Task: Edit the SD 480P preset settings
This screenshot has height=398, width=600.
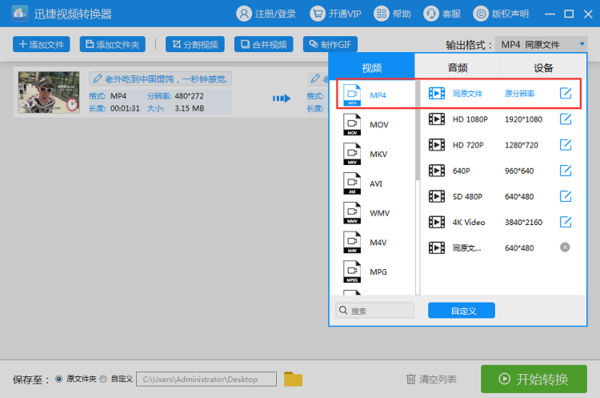Action: coord(565,196)
